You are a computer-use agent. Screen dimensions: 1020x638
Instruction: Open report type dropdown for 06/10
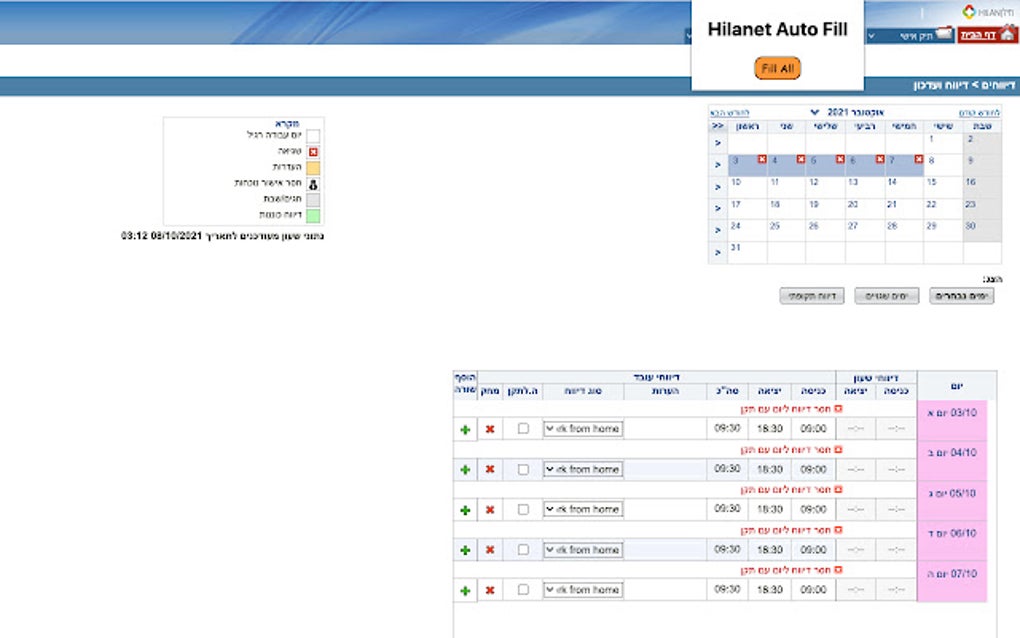click(x=583, y=550)
